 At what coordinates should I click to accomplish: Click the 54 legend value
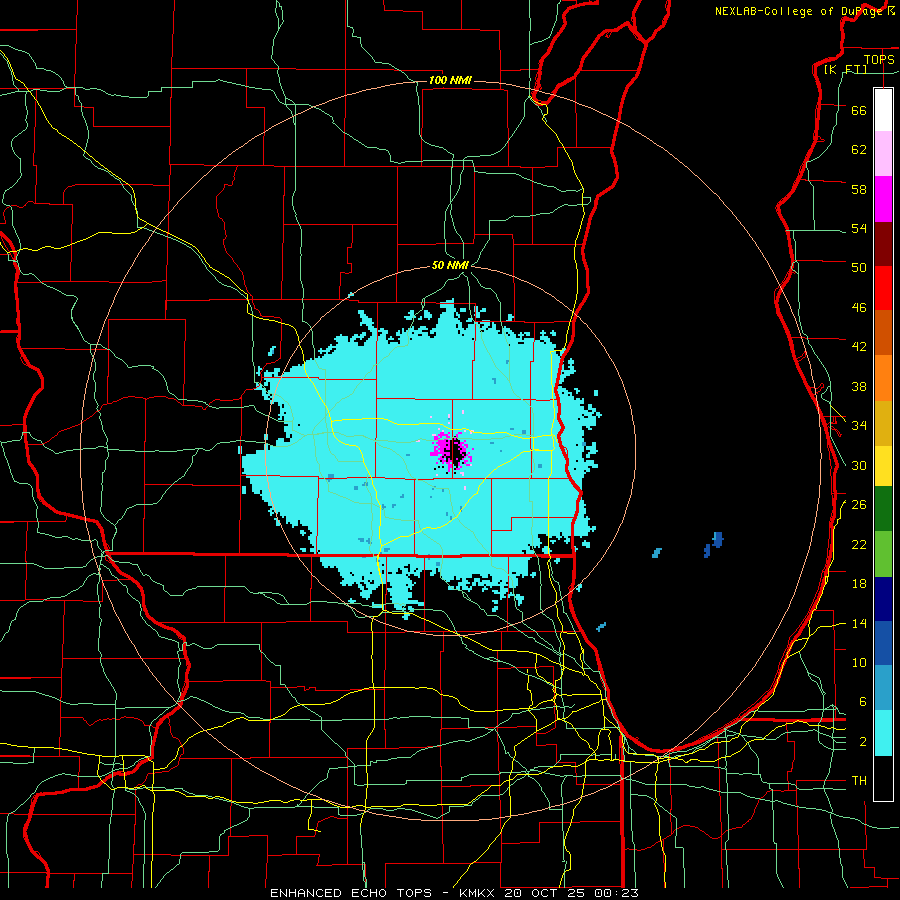859,228
